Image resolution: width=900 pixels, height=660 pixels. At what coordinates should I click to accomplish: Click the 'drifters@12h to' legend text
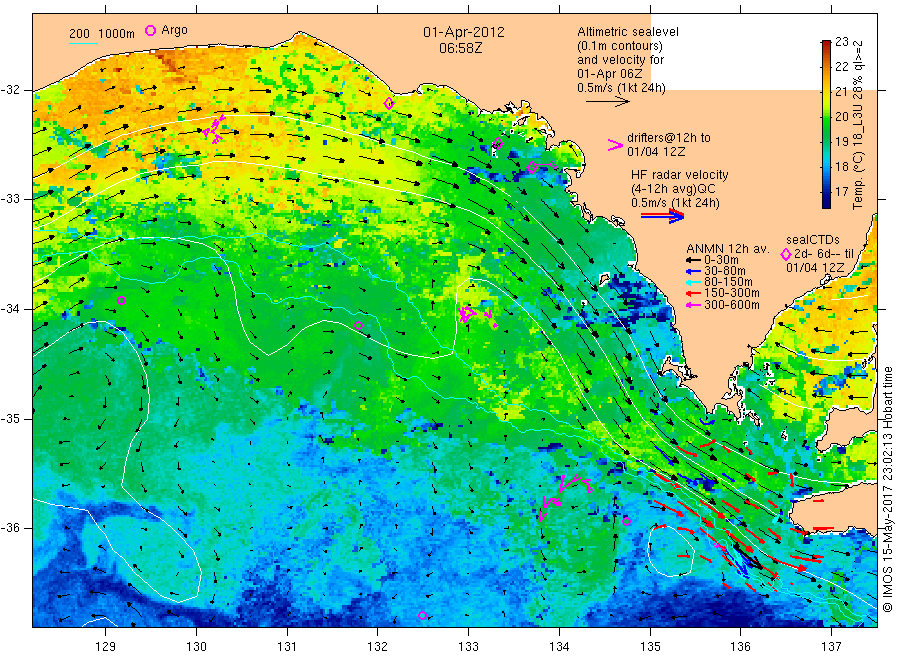(x=669, y=138)
